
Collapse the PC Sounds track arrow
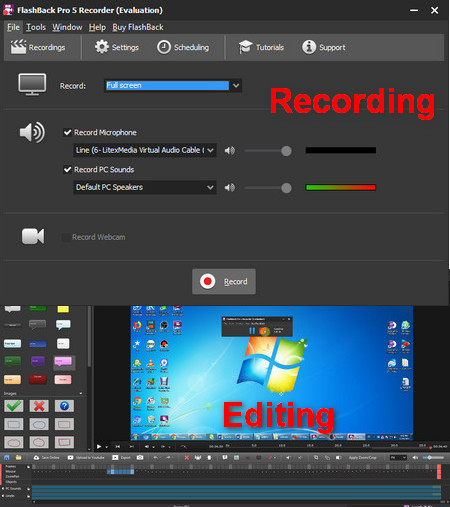[x=3, y=489]
